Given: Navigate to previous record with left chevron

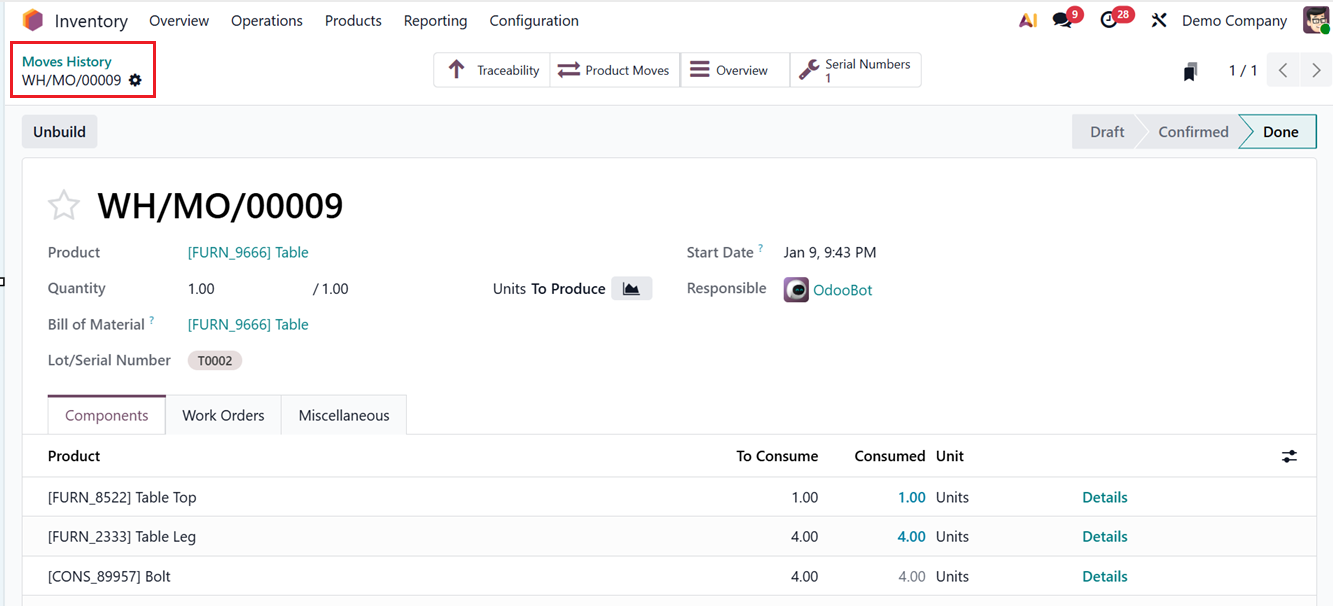Looking at the screenshot, I should point(1283,70).
